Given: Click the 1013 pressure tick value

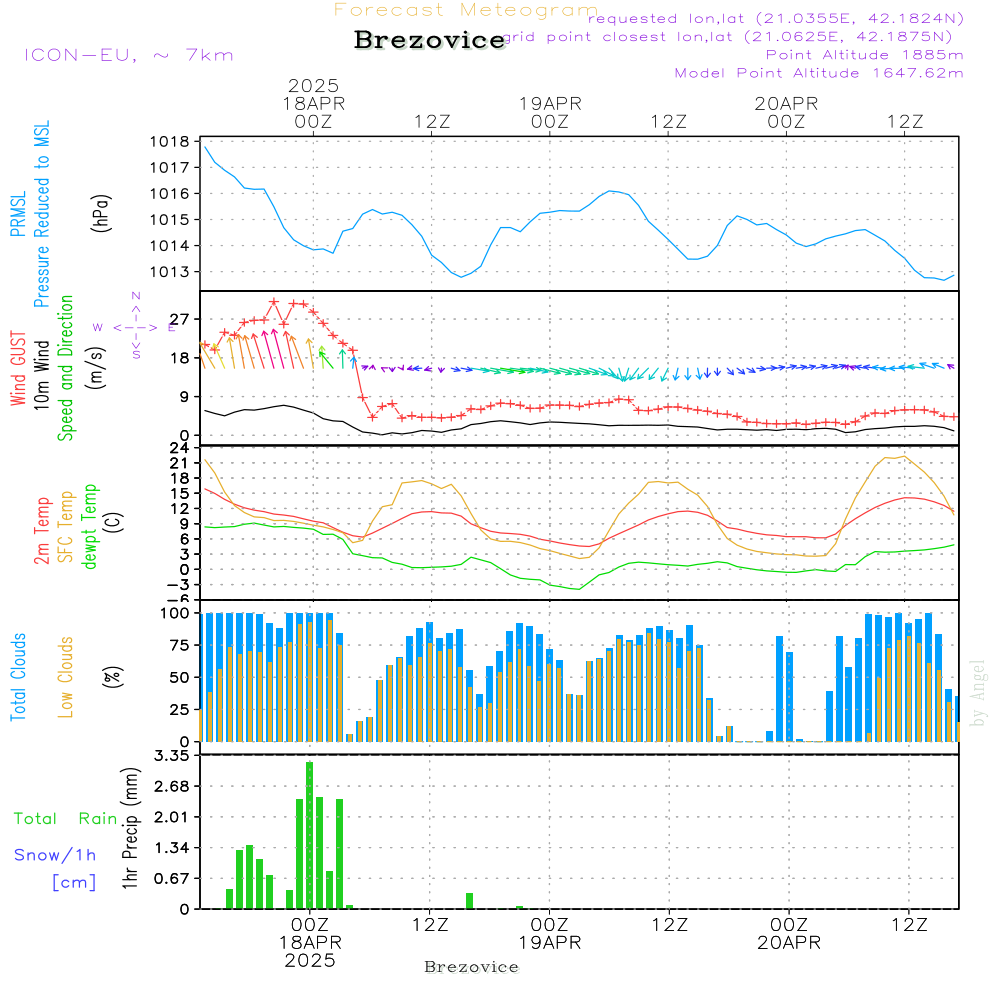Looking at the screenshot, I should [x=169, y=272].
